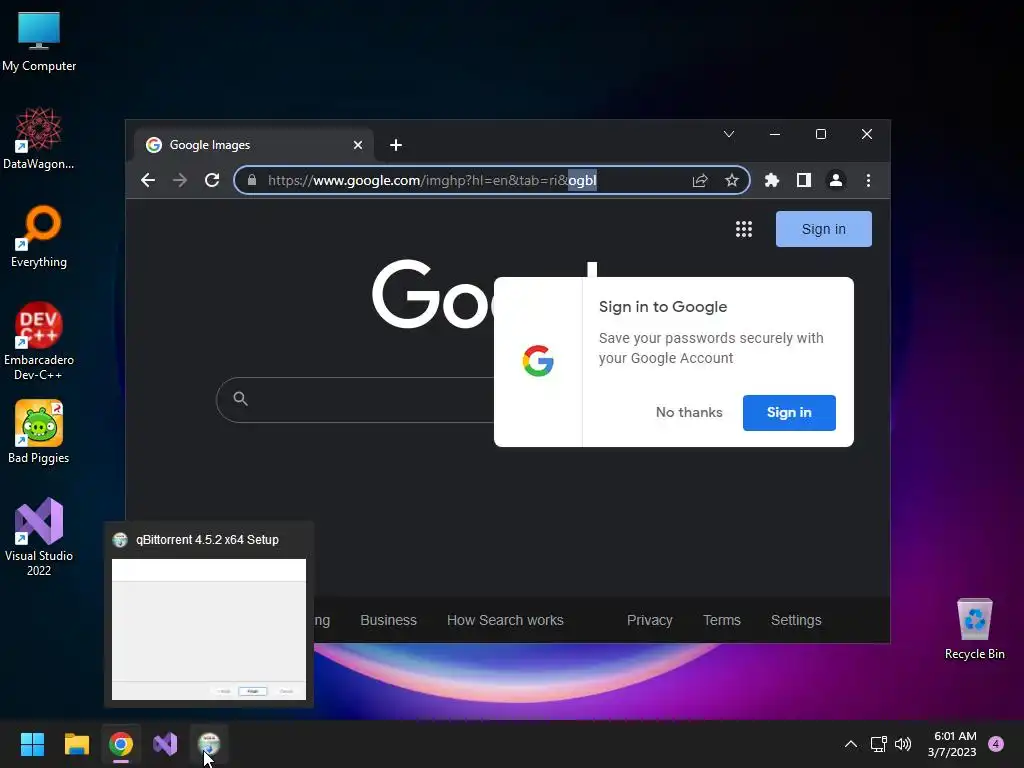Image resolution: width=1024 pixels, height=768 pixels.
Task: Open the Business footer link
Action: pos(389,620)
